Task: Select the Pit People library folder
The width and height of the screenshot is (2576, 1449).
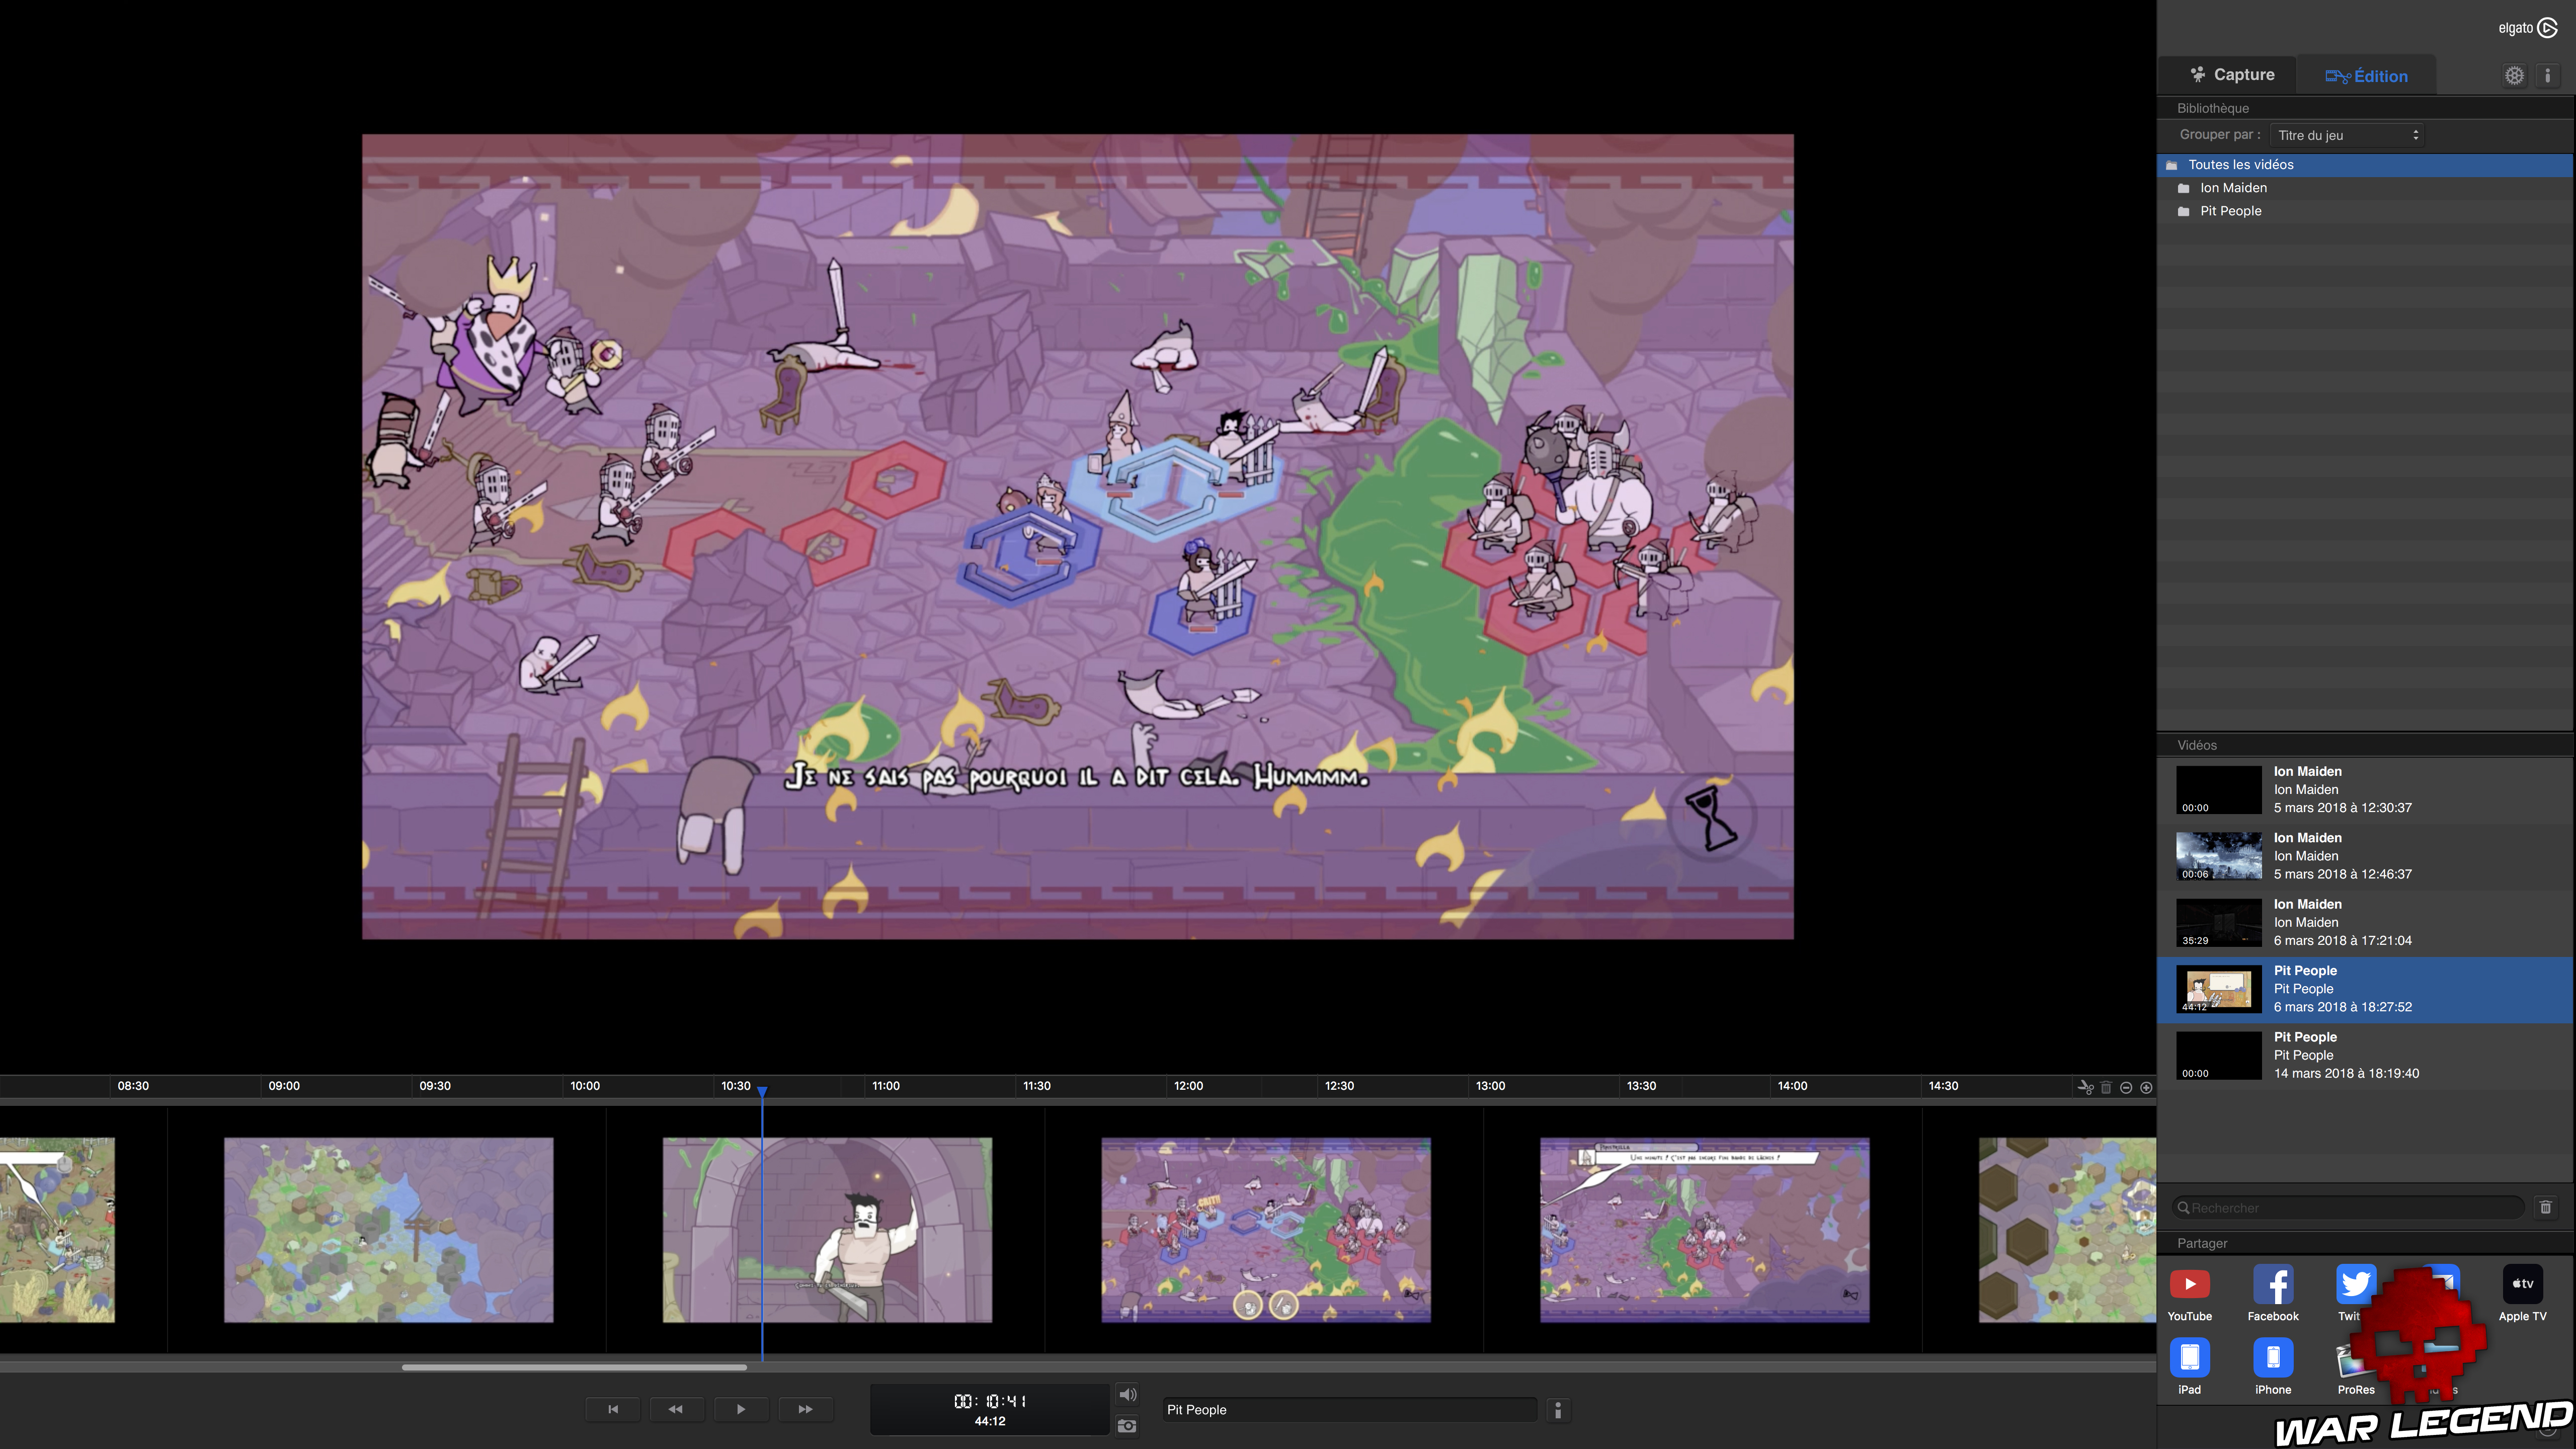Action: click(x=2230, y=211)
